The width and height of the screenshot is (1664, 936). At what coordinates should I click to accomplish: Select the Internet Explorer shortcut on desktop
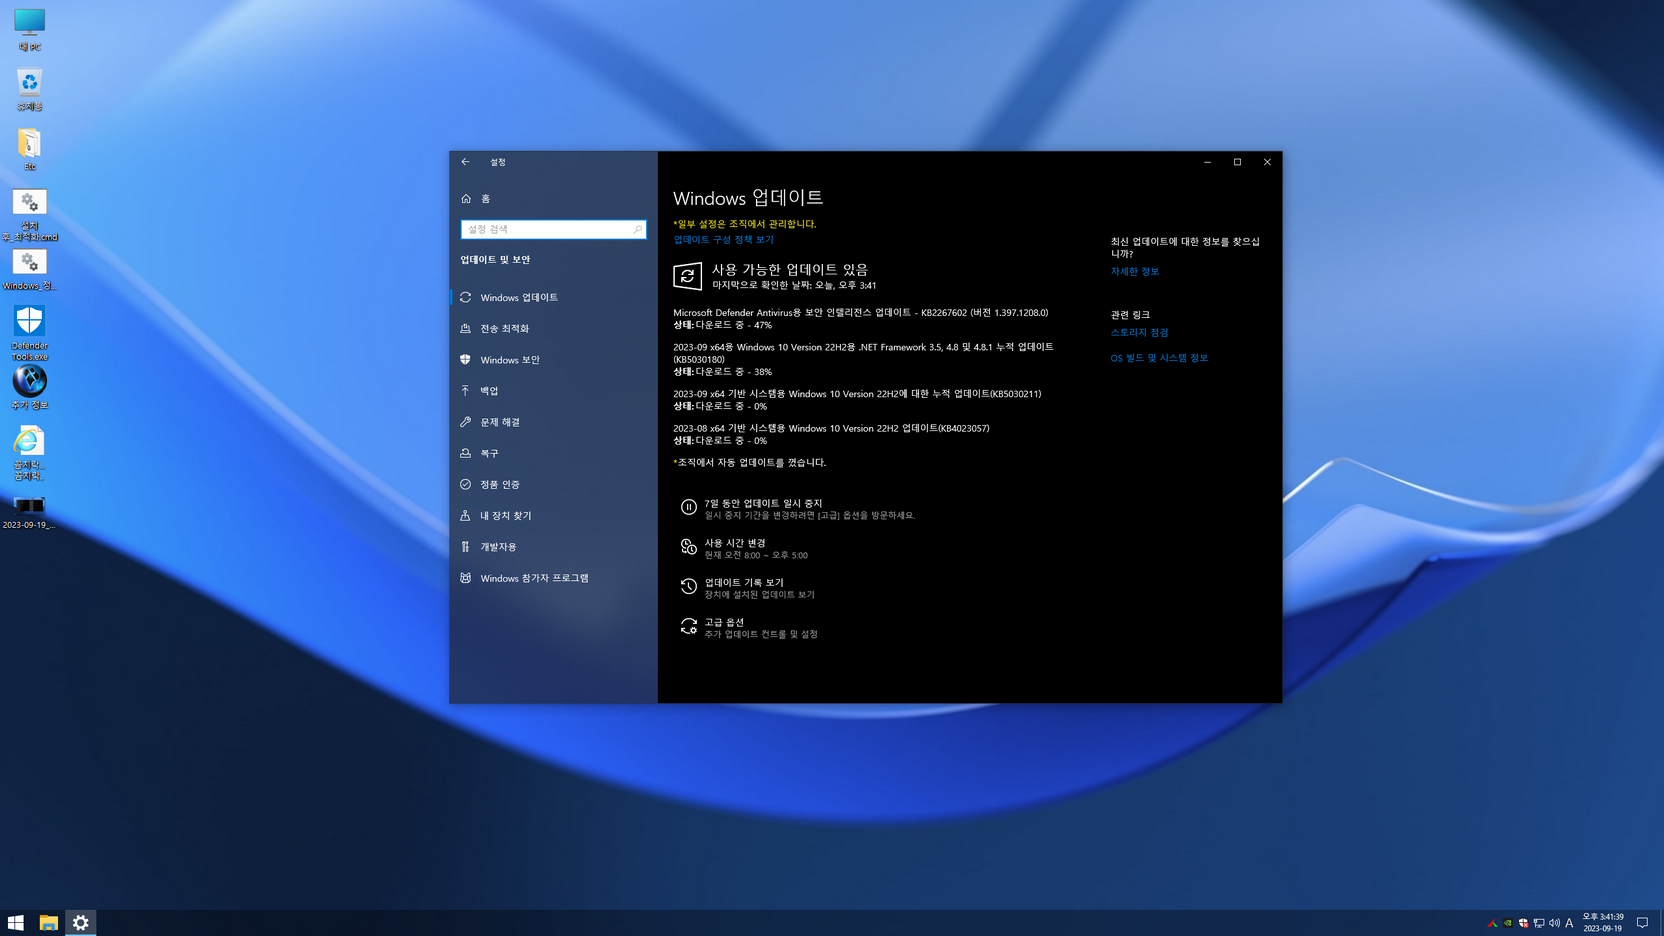pos(29,452)
